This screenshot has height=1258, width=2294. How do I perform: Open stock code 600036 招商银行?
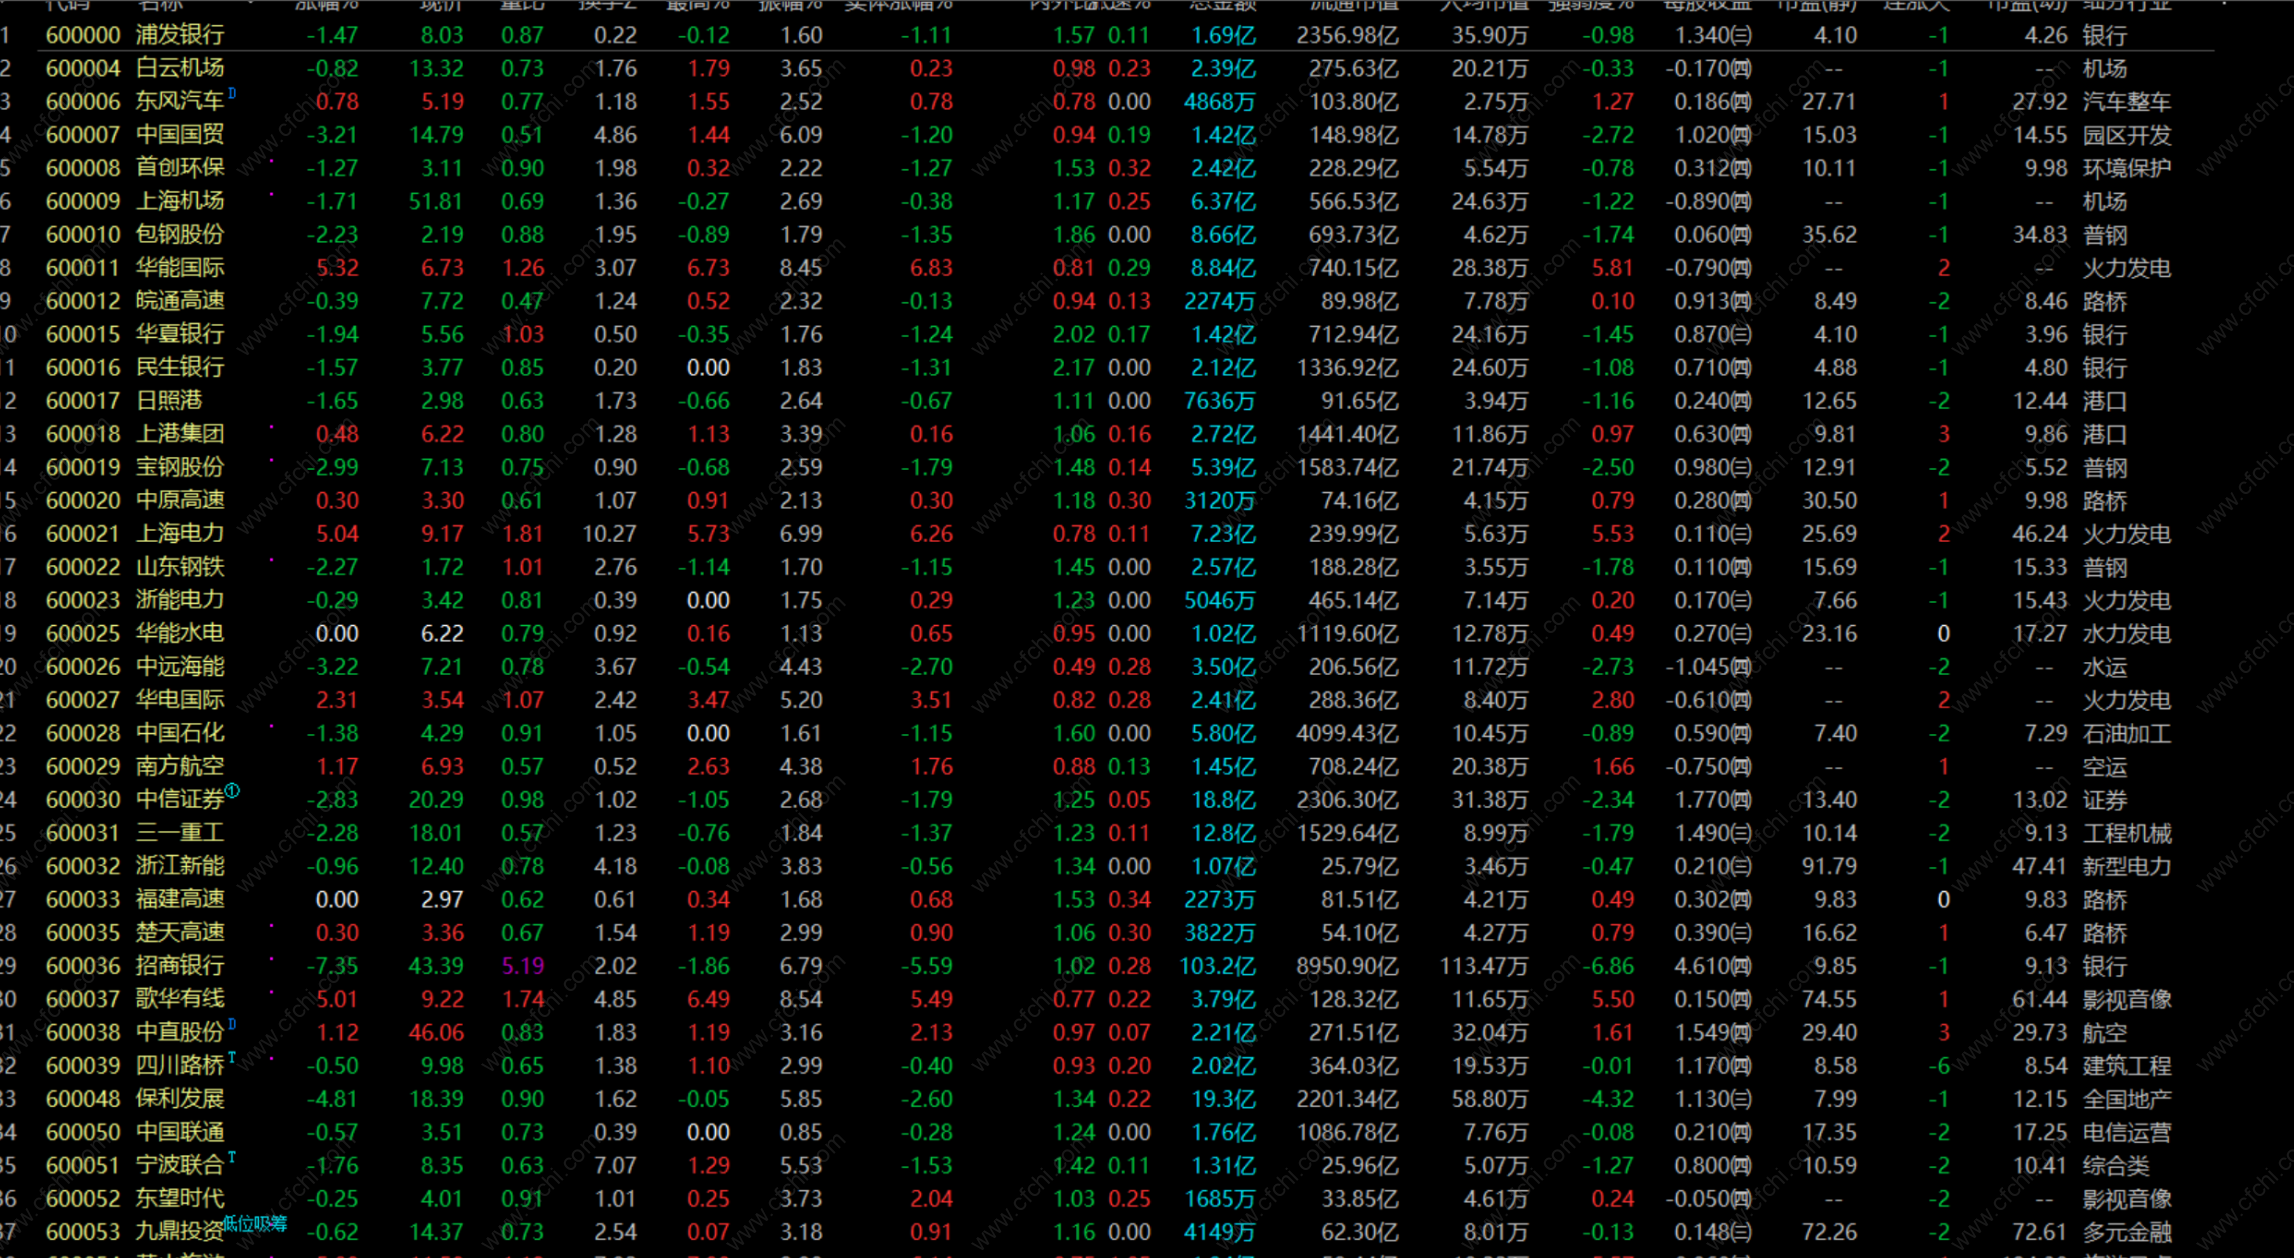click(83, 966)
